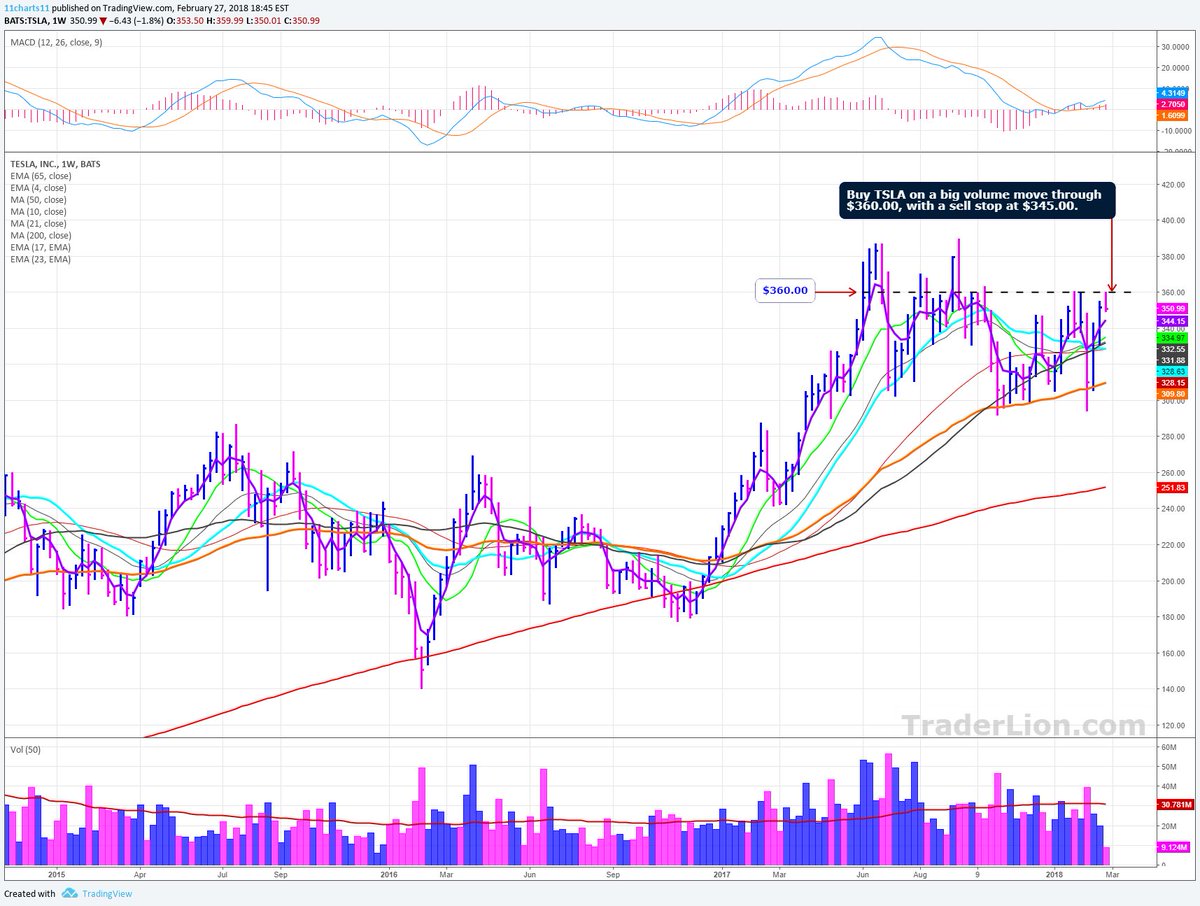This screenshot has height=906, width=1200.
Task: Click the 2015 time axis label
Action: click(x=58, y=874)
